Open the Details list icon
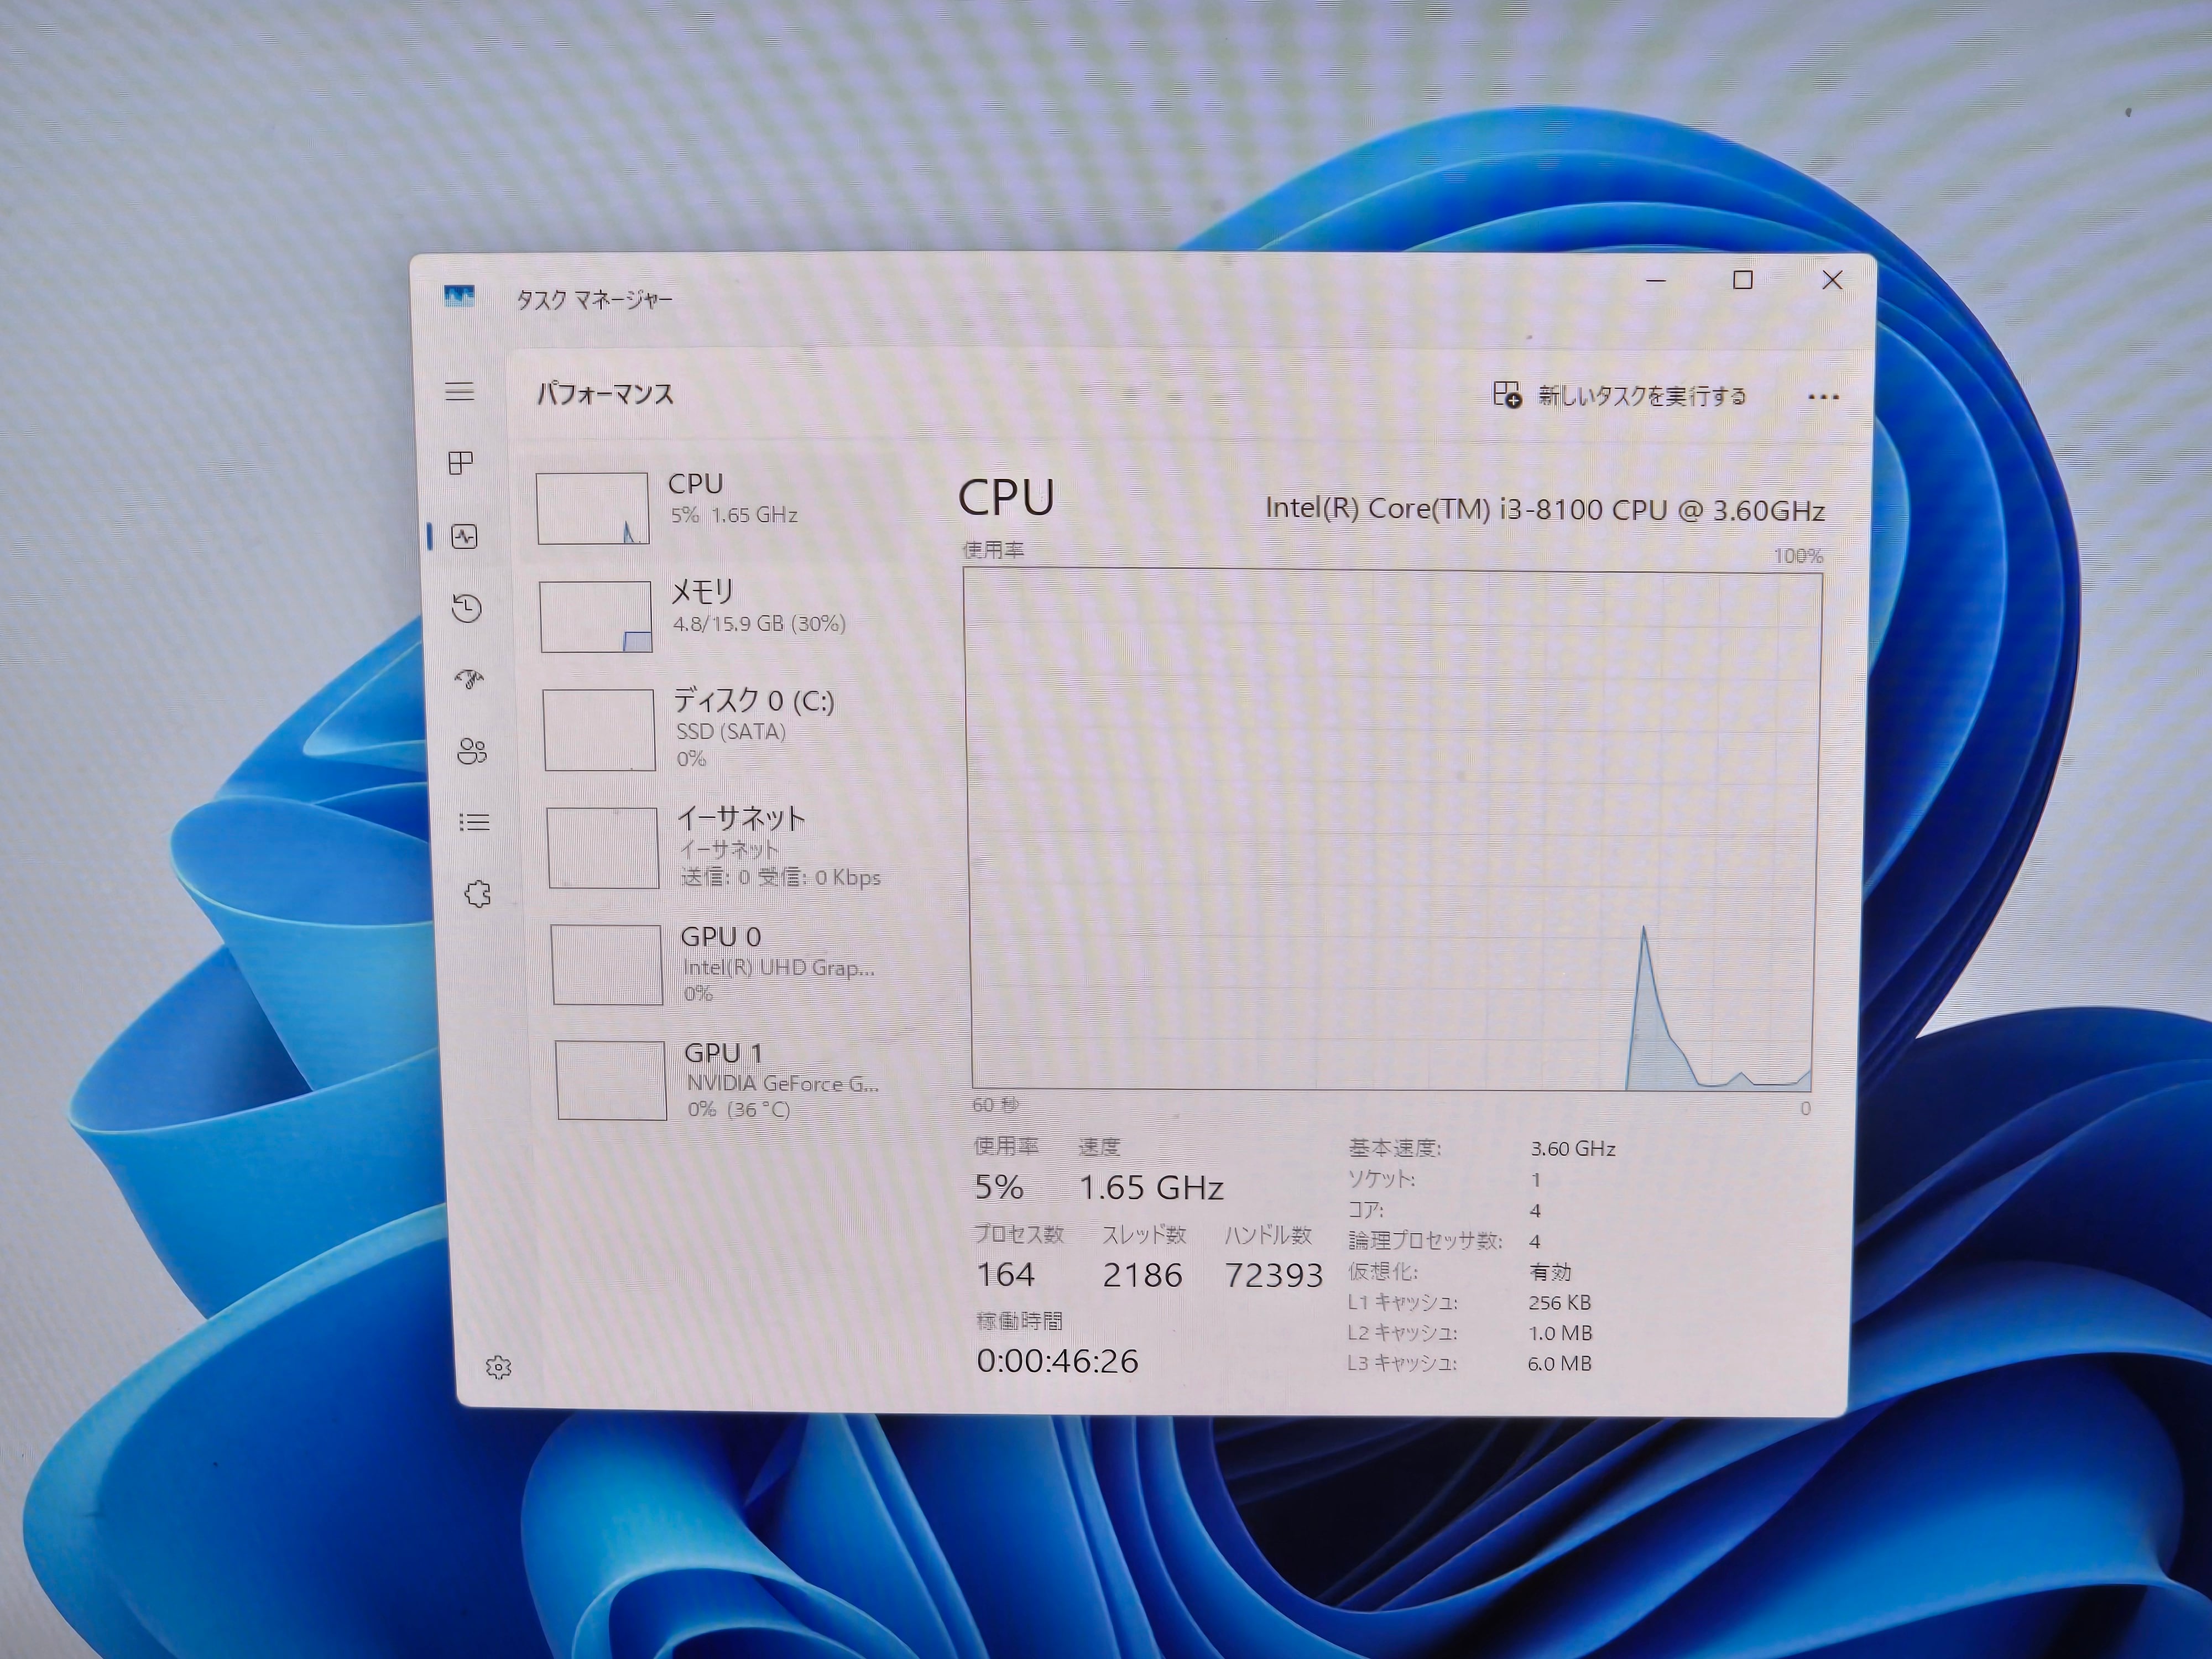This screenshot has height=1659, width=2212. [x=474, y=822]
